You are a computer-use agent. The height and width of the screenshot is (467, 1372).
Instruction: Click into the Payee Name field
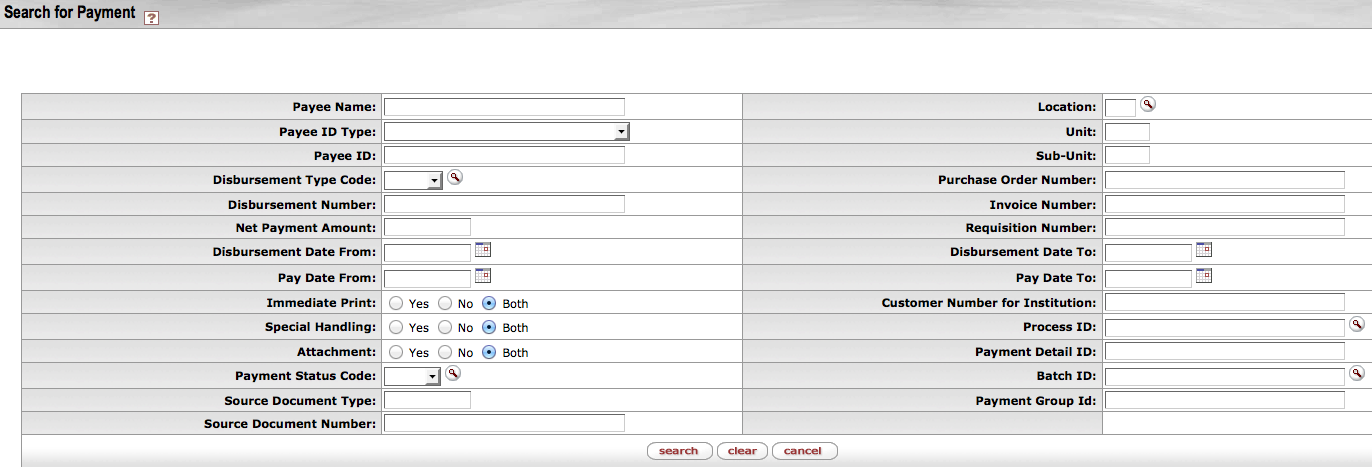(x=504, y=107)
